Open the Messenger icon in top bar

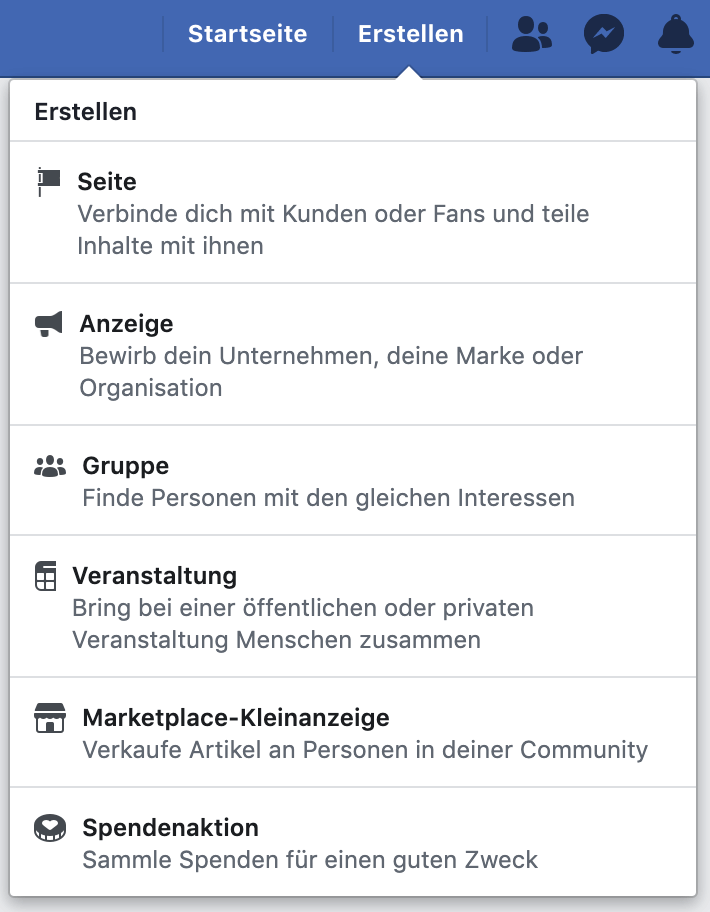[x=604, y=35]
